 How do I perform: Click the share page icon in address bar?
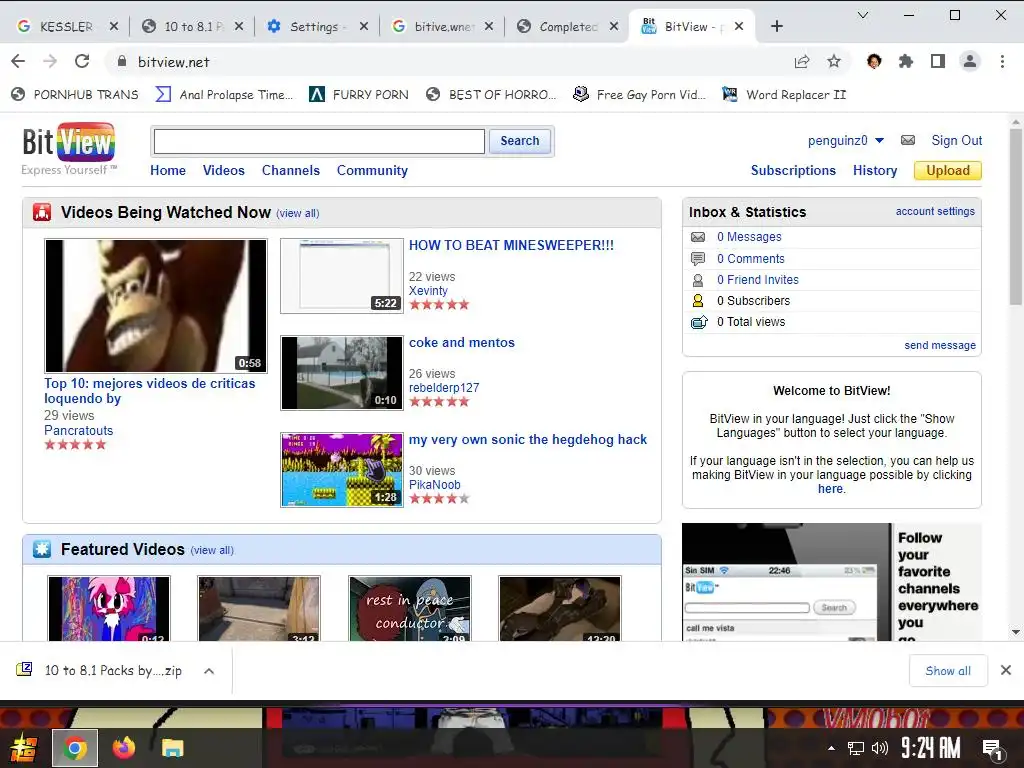coord(802,61)
